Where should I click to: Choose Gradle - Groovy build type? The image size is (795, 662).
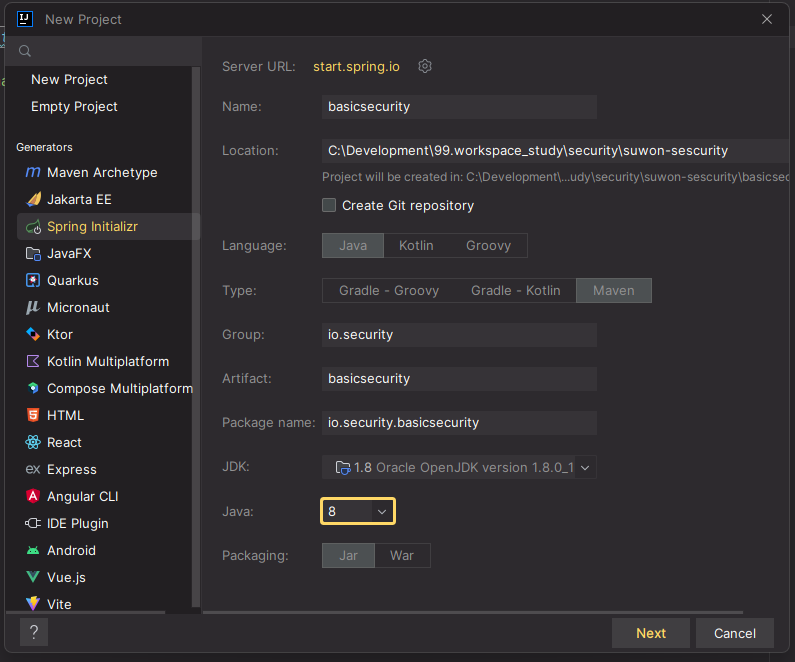tap(389, 290)
